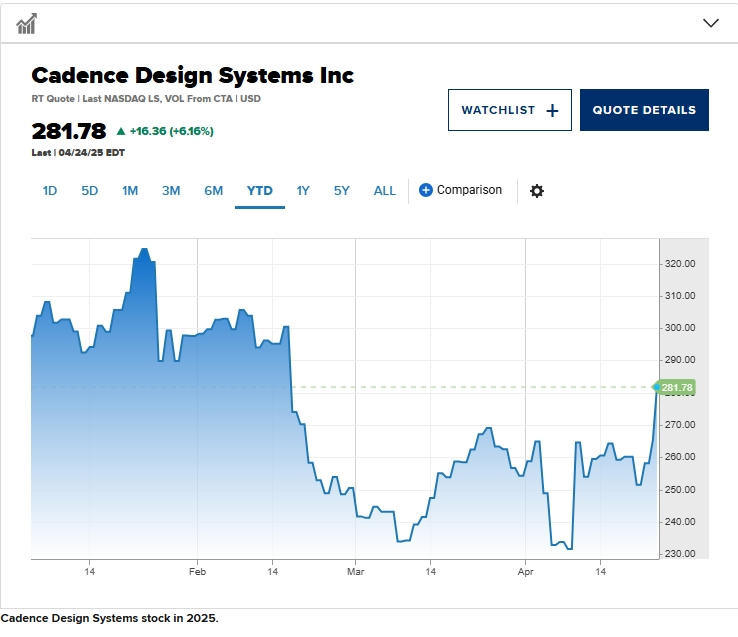Switch to the 5Y range
This screenshot has width=738, height=637.
pos(342,191)
